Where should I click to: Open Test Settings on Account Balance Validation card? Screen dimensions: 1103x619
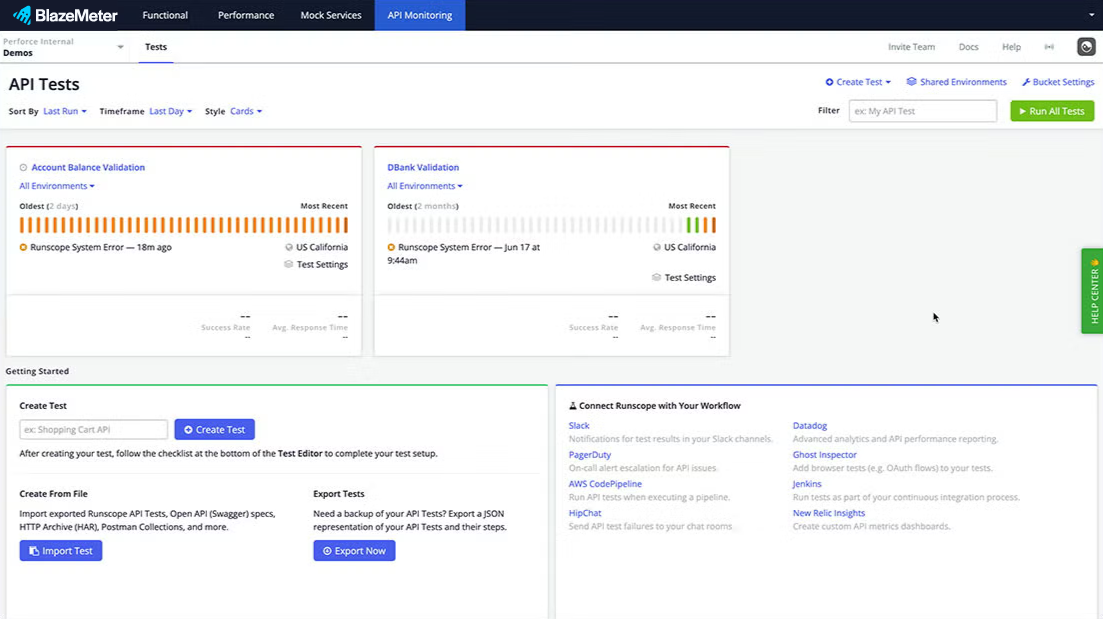coord(315,265)
